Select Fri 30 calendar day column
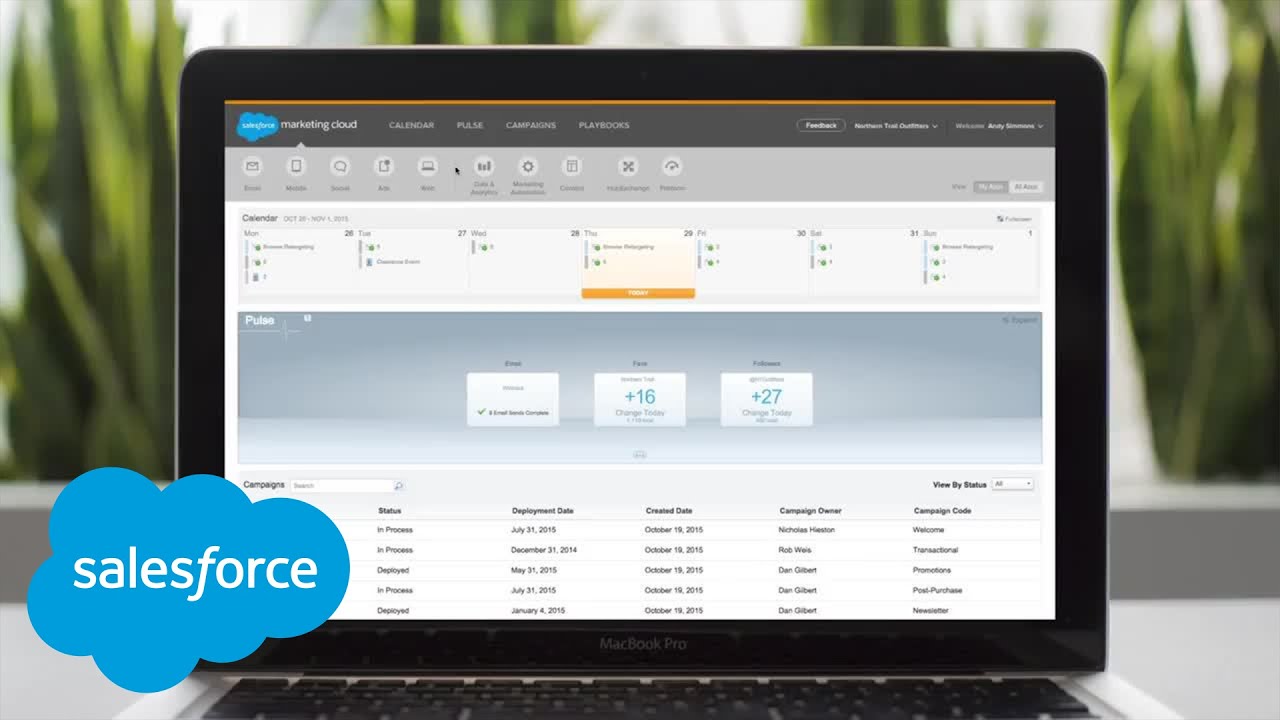 752,262
